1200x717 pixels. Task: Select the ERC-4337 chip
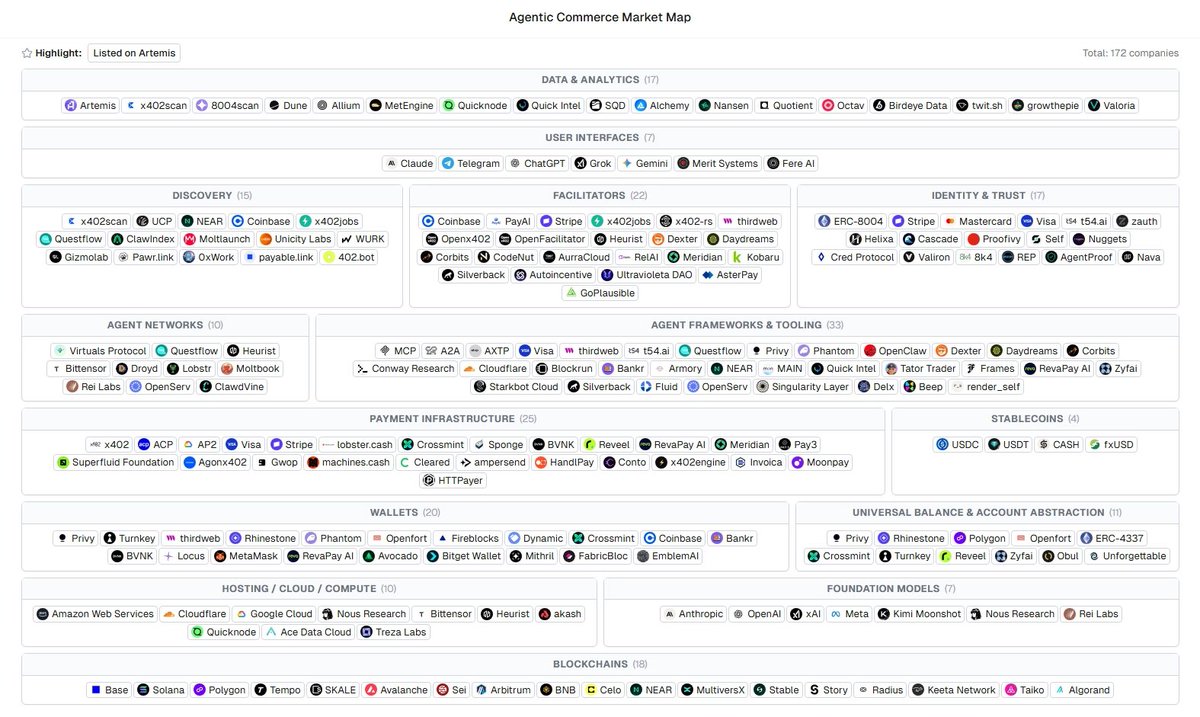[x=1114, y=539]
